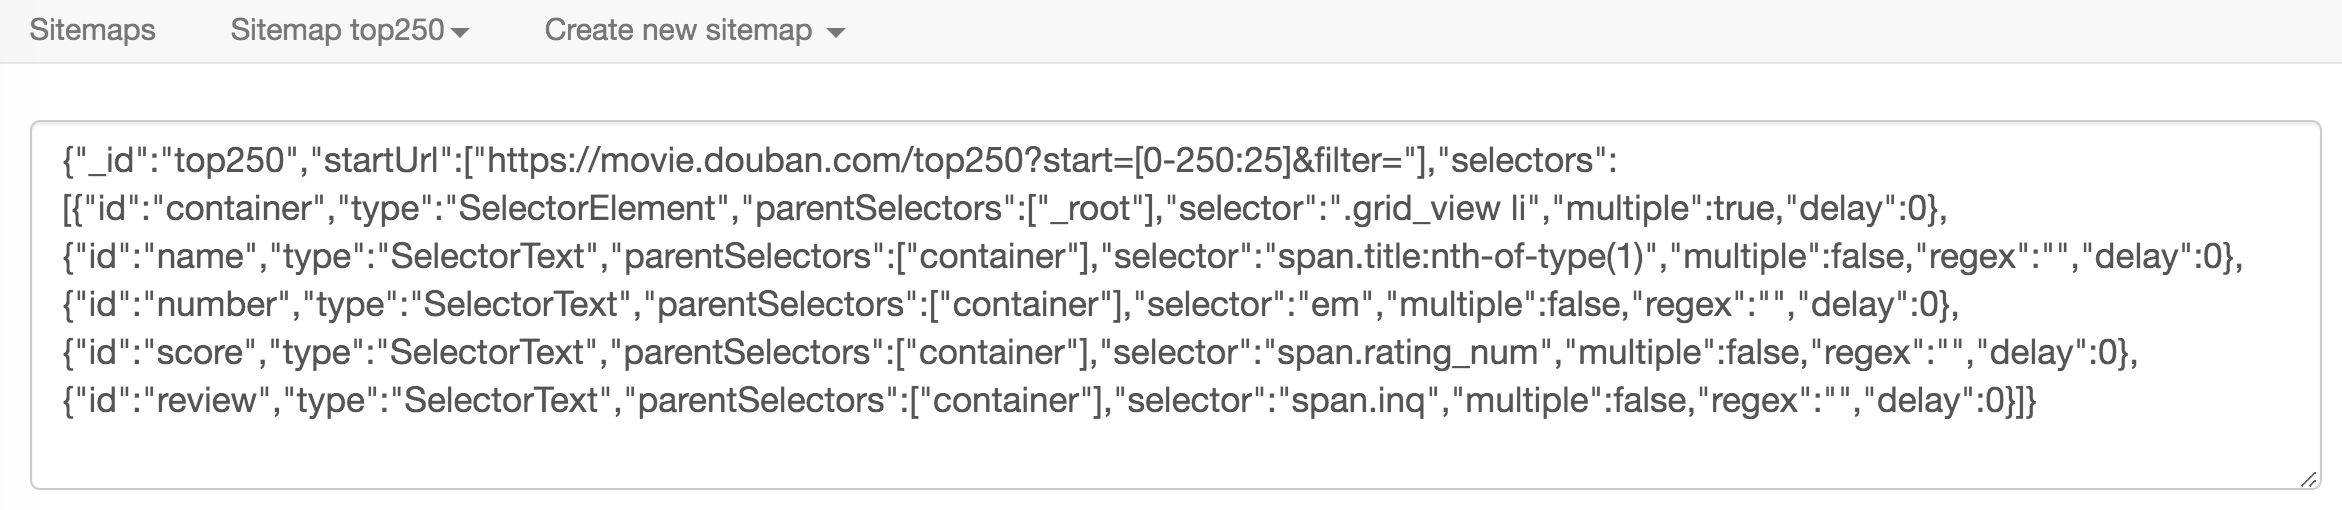This screenshot has width=2342, height=510.
Task: Click the span.inq selector text
Action: 1358,400
